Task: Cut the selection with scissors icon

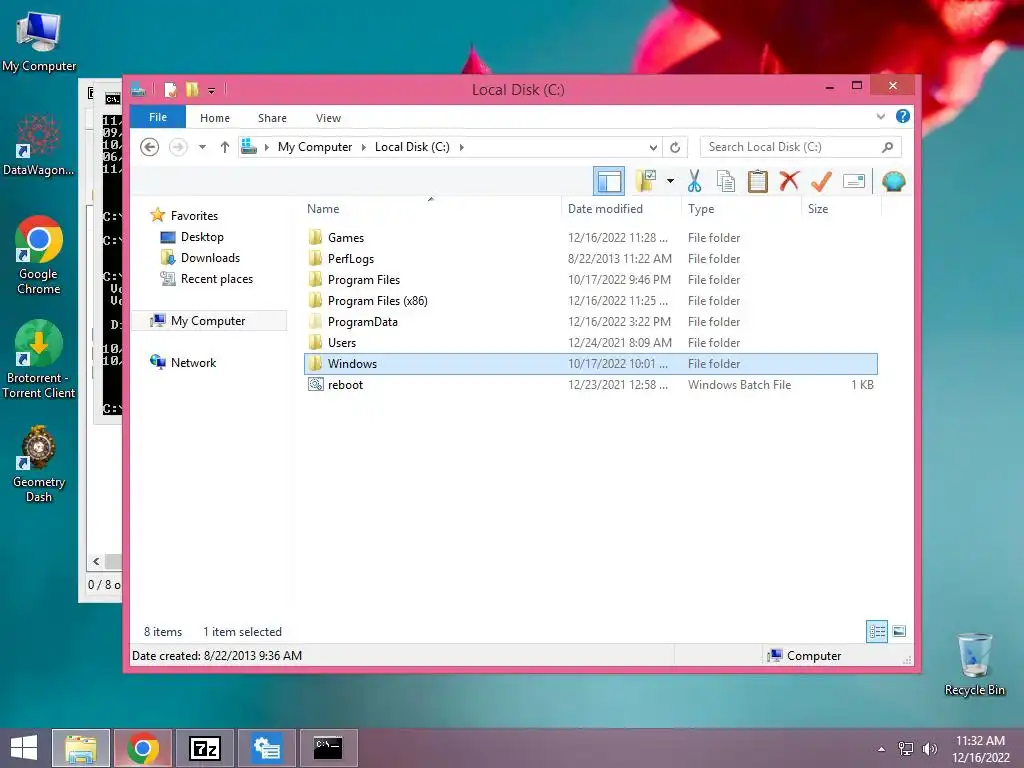Action: click(x=694, y=181)
